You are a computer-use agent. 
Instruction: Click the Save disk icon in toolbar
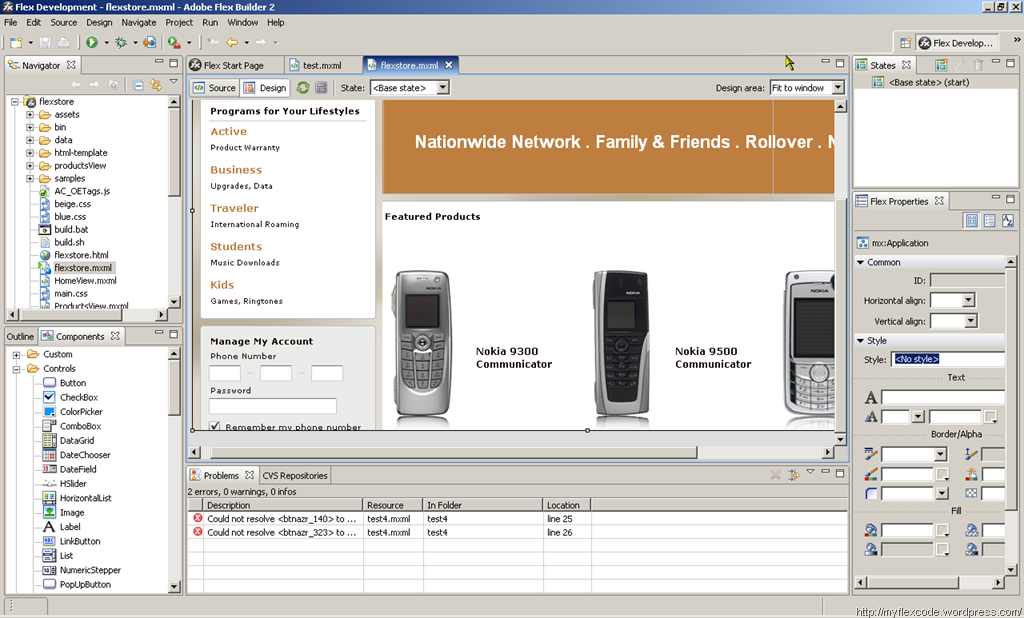click(x=46, y=42)
